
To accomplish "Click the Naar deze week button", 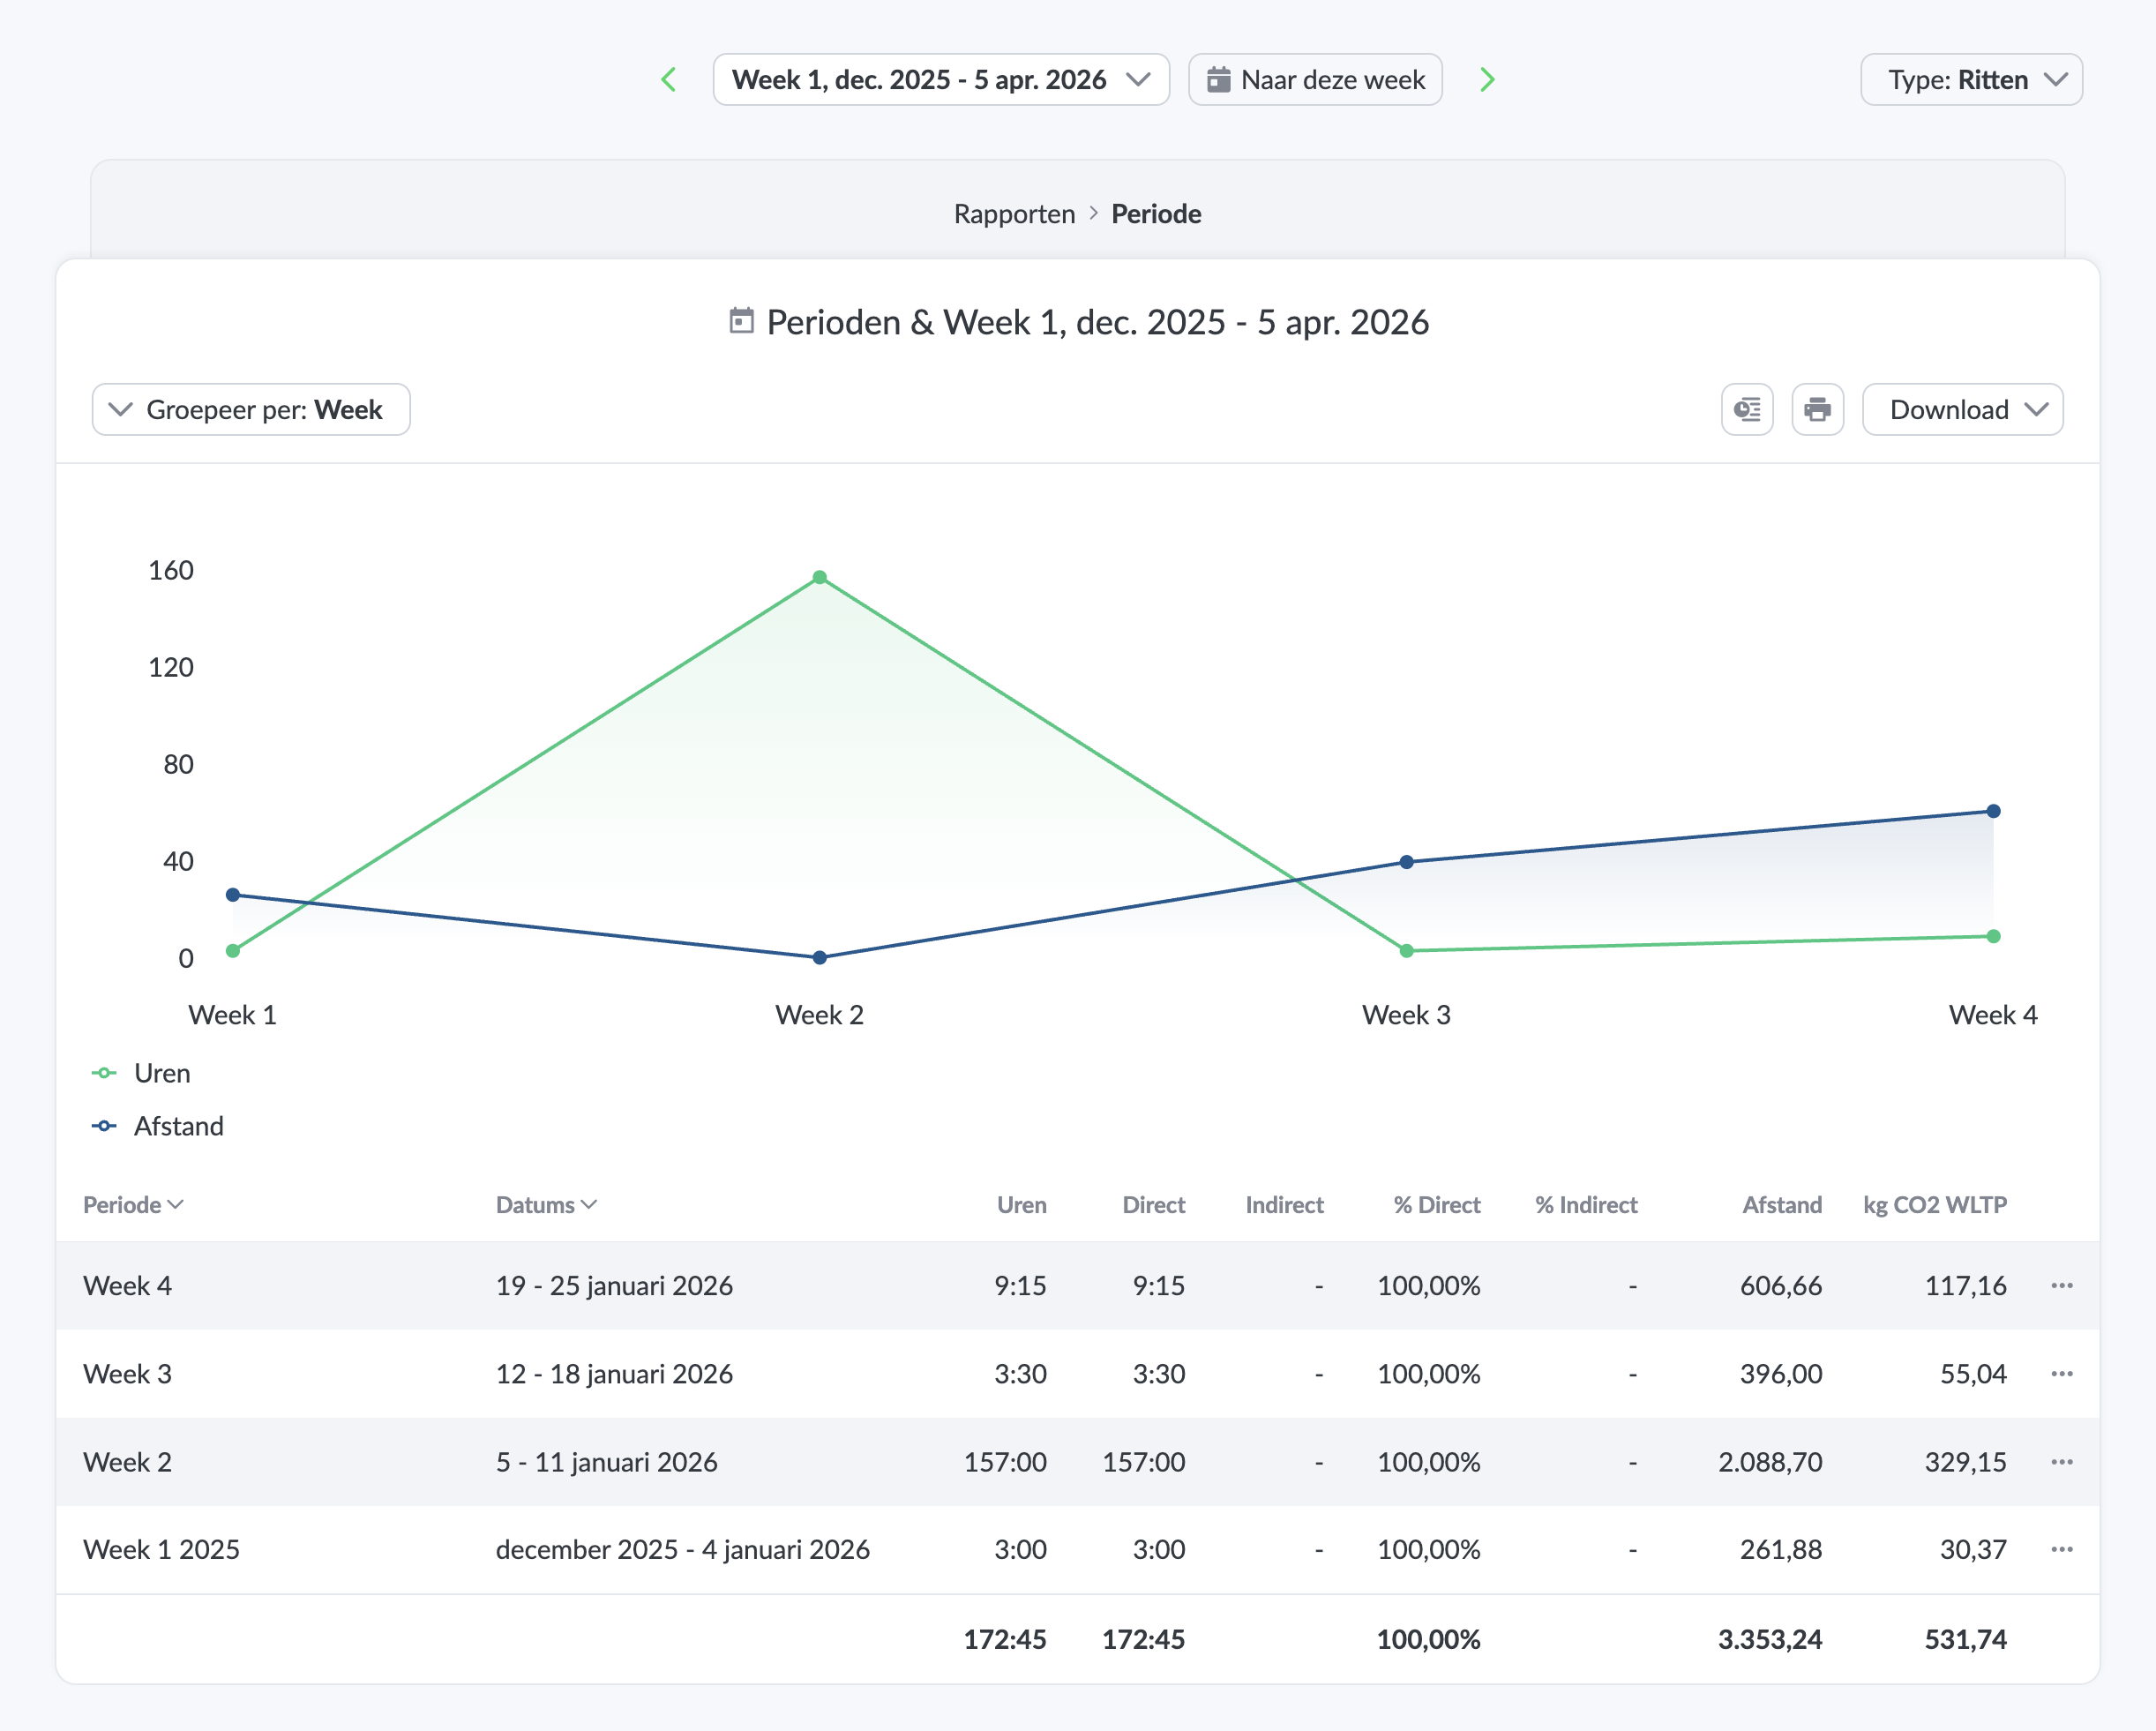I will coord(1314,79).
